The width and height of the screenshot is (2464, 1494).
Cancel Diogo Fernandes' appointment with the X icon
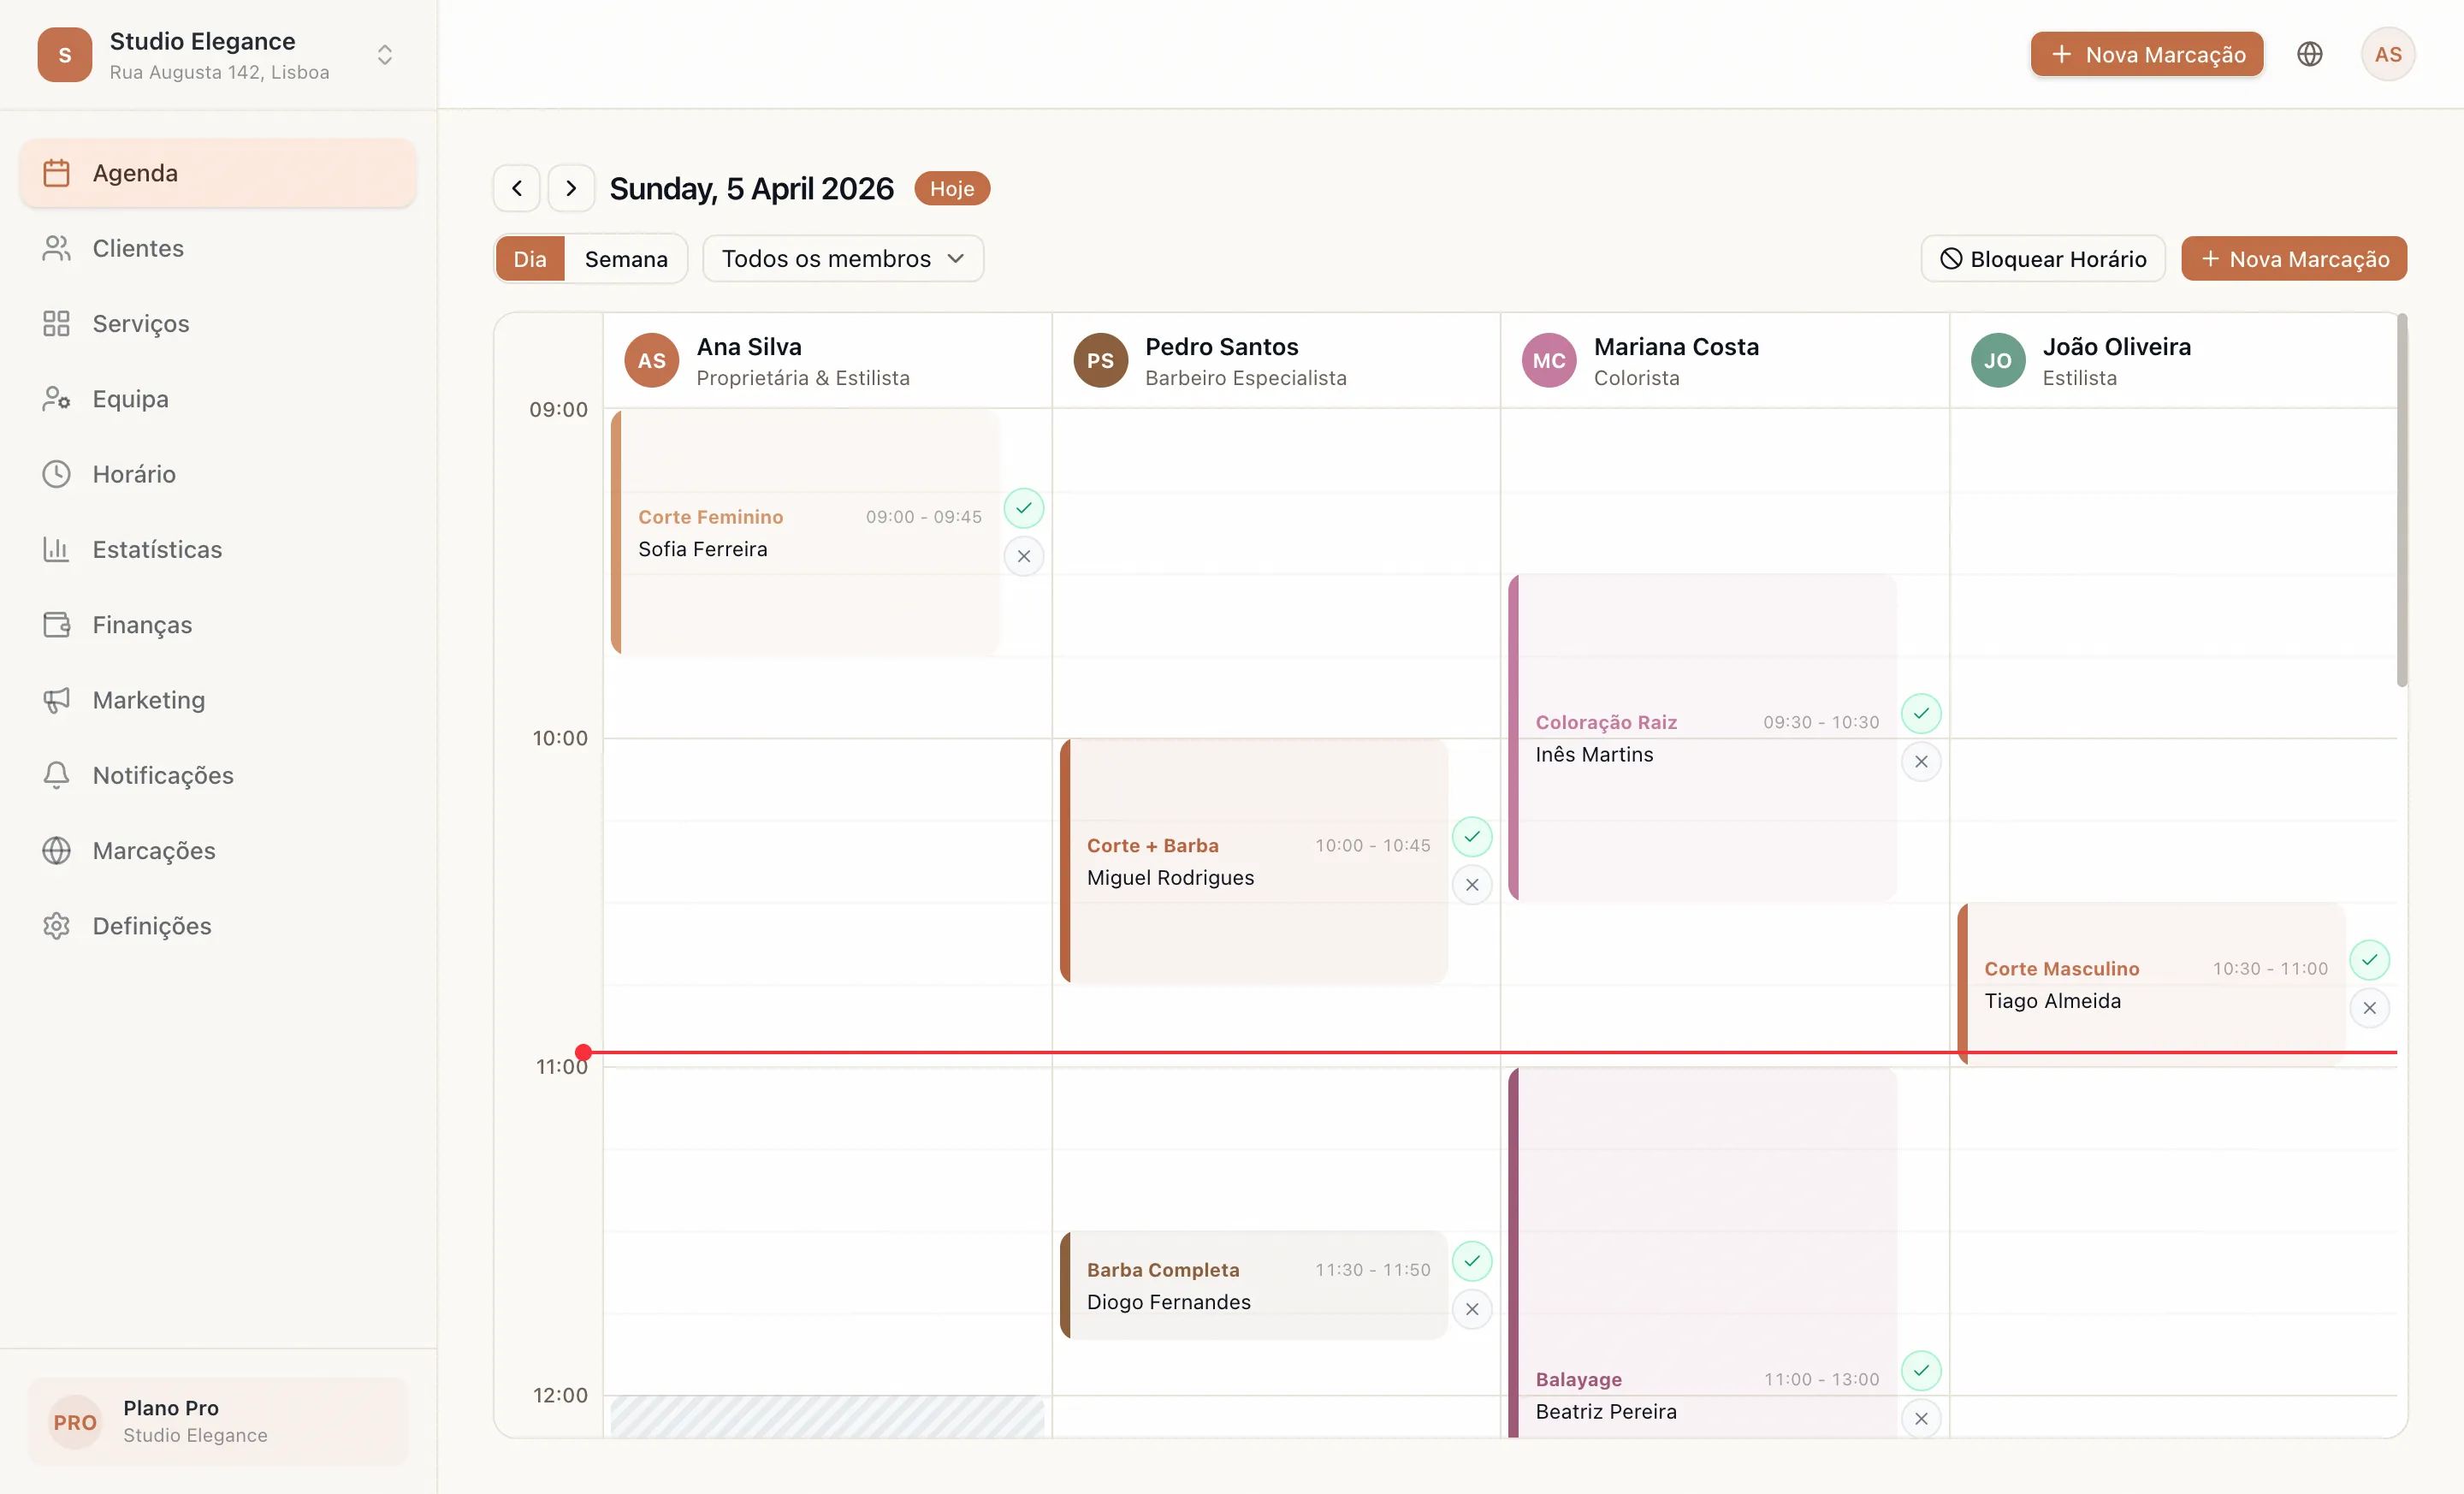1472,1309
